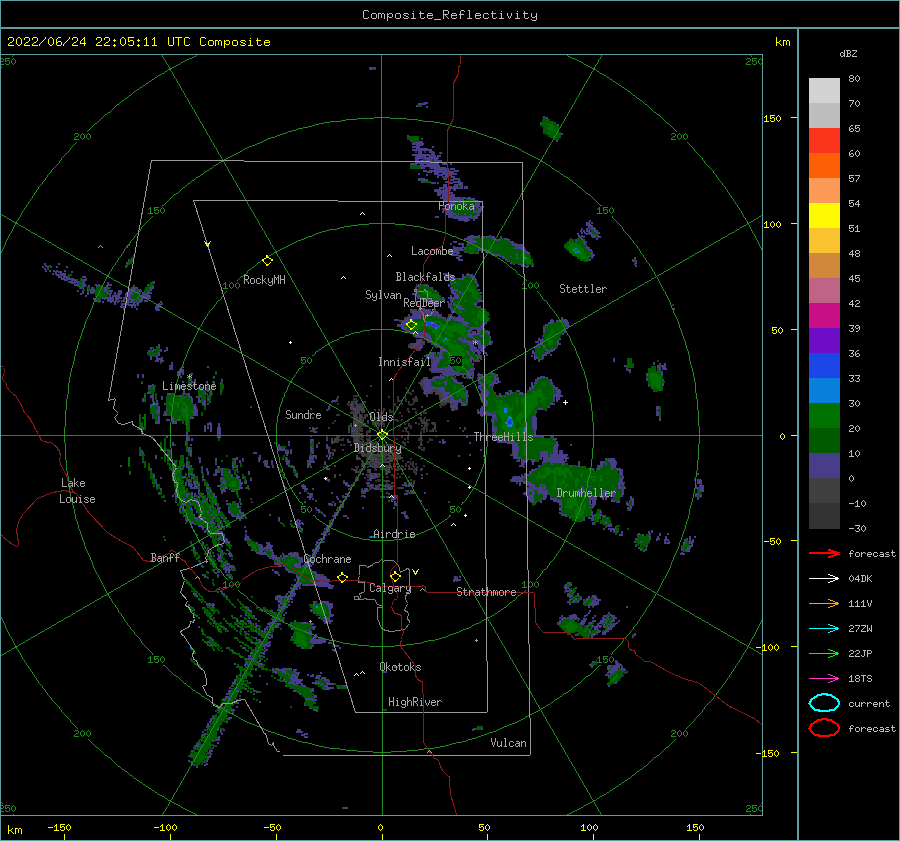Select the 45 dBZ mauve color swatch
Image resolution: width=900 pixels, height=841 pixels.
[824, 290]
